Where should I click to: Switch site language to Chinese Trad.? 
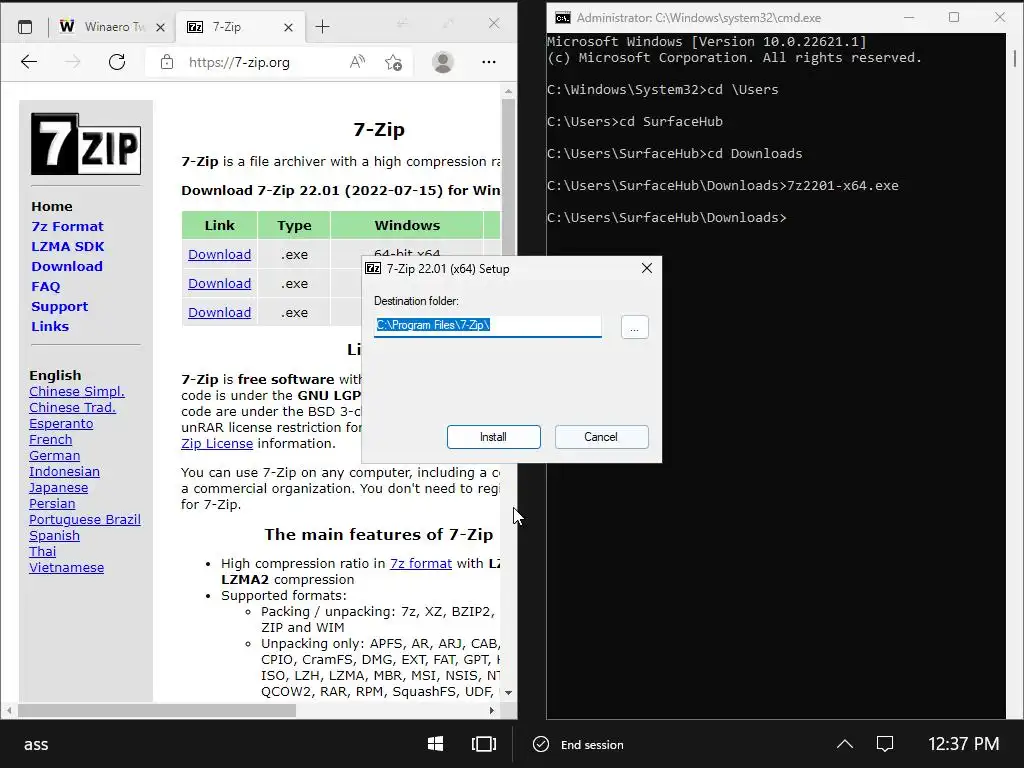click(72, 408)
